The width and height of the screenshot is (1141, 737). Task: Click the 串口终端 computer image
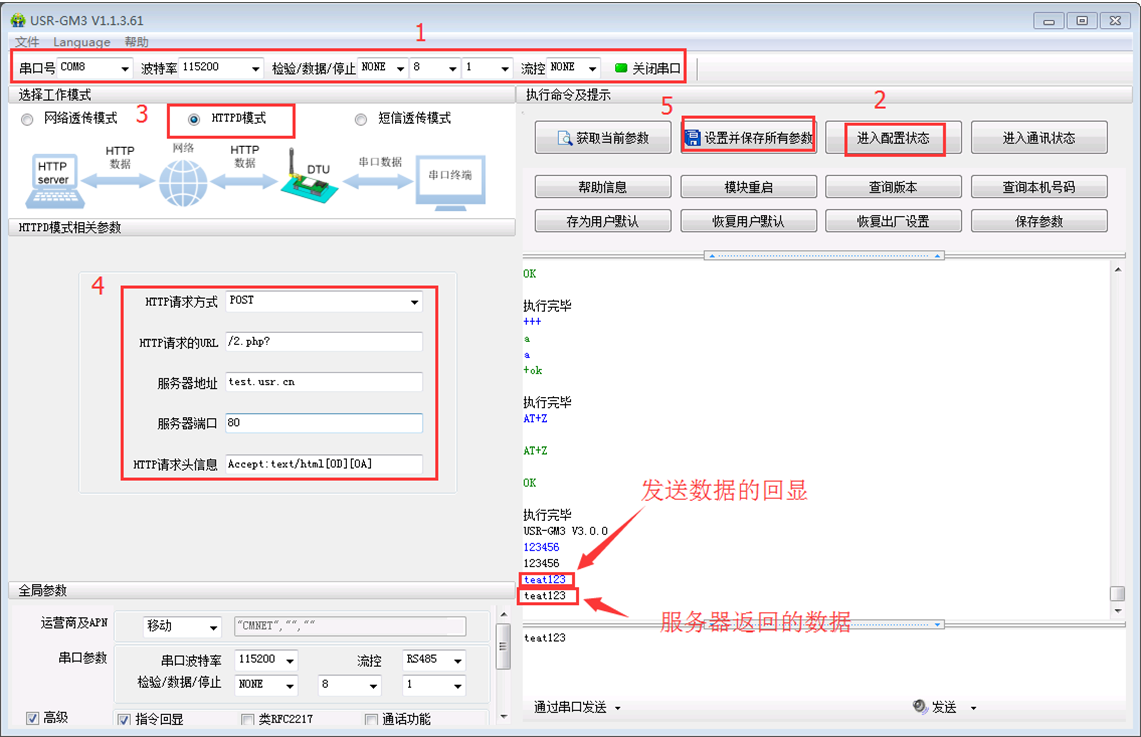tap(449, 180)
